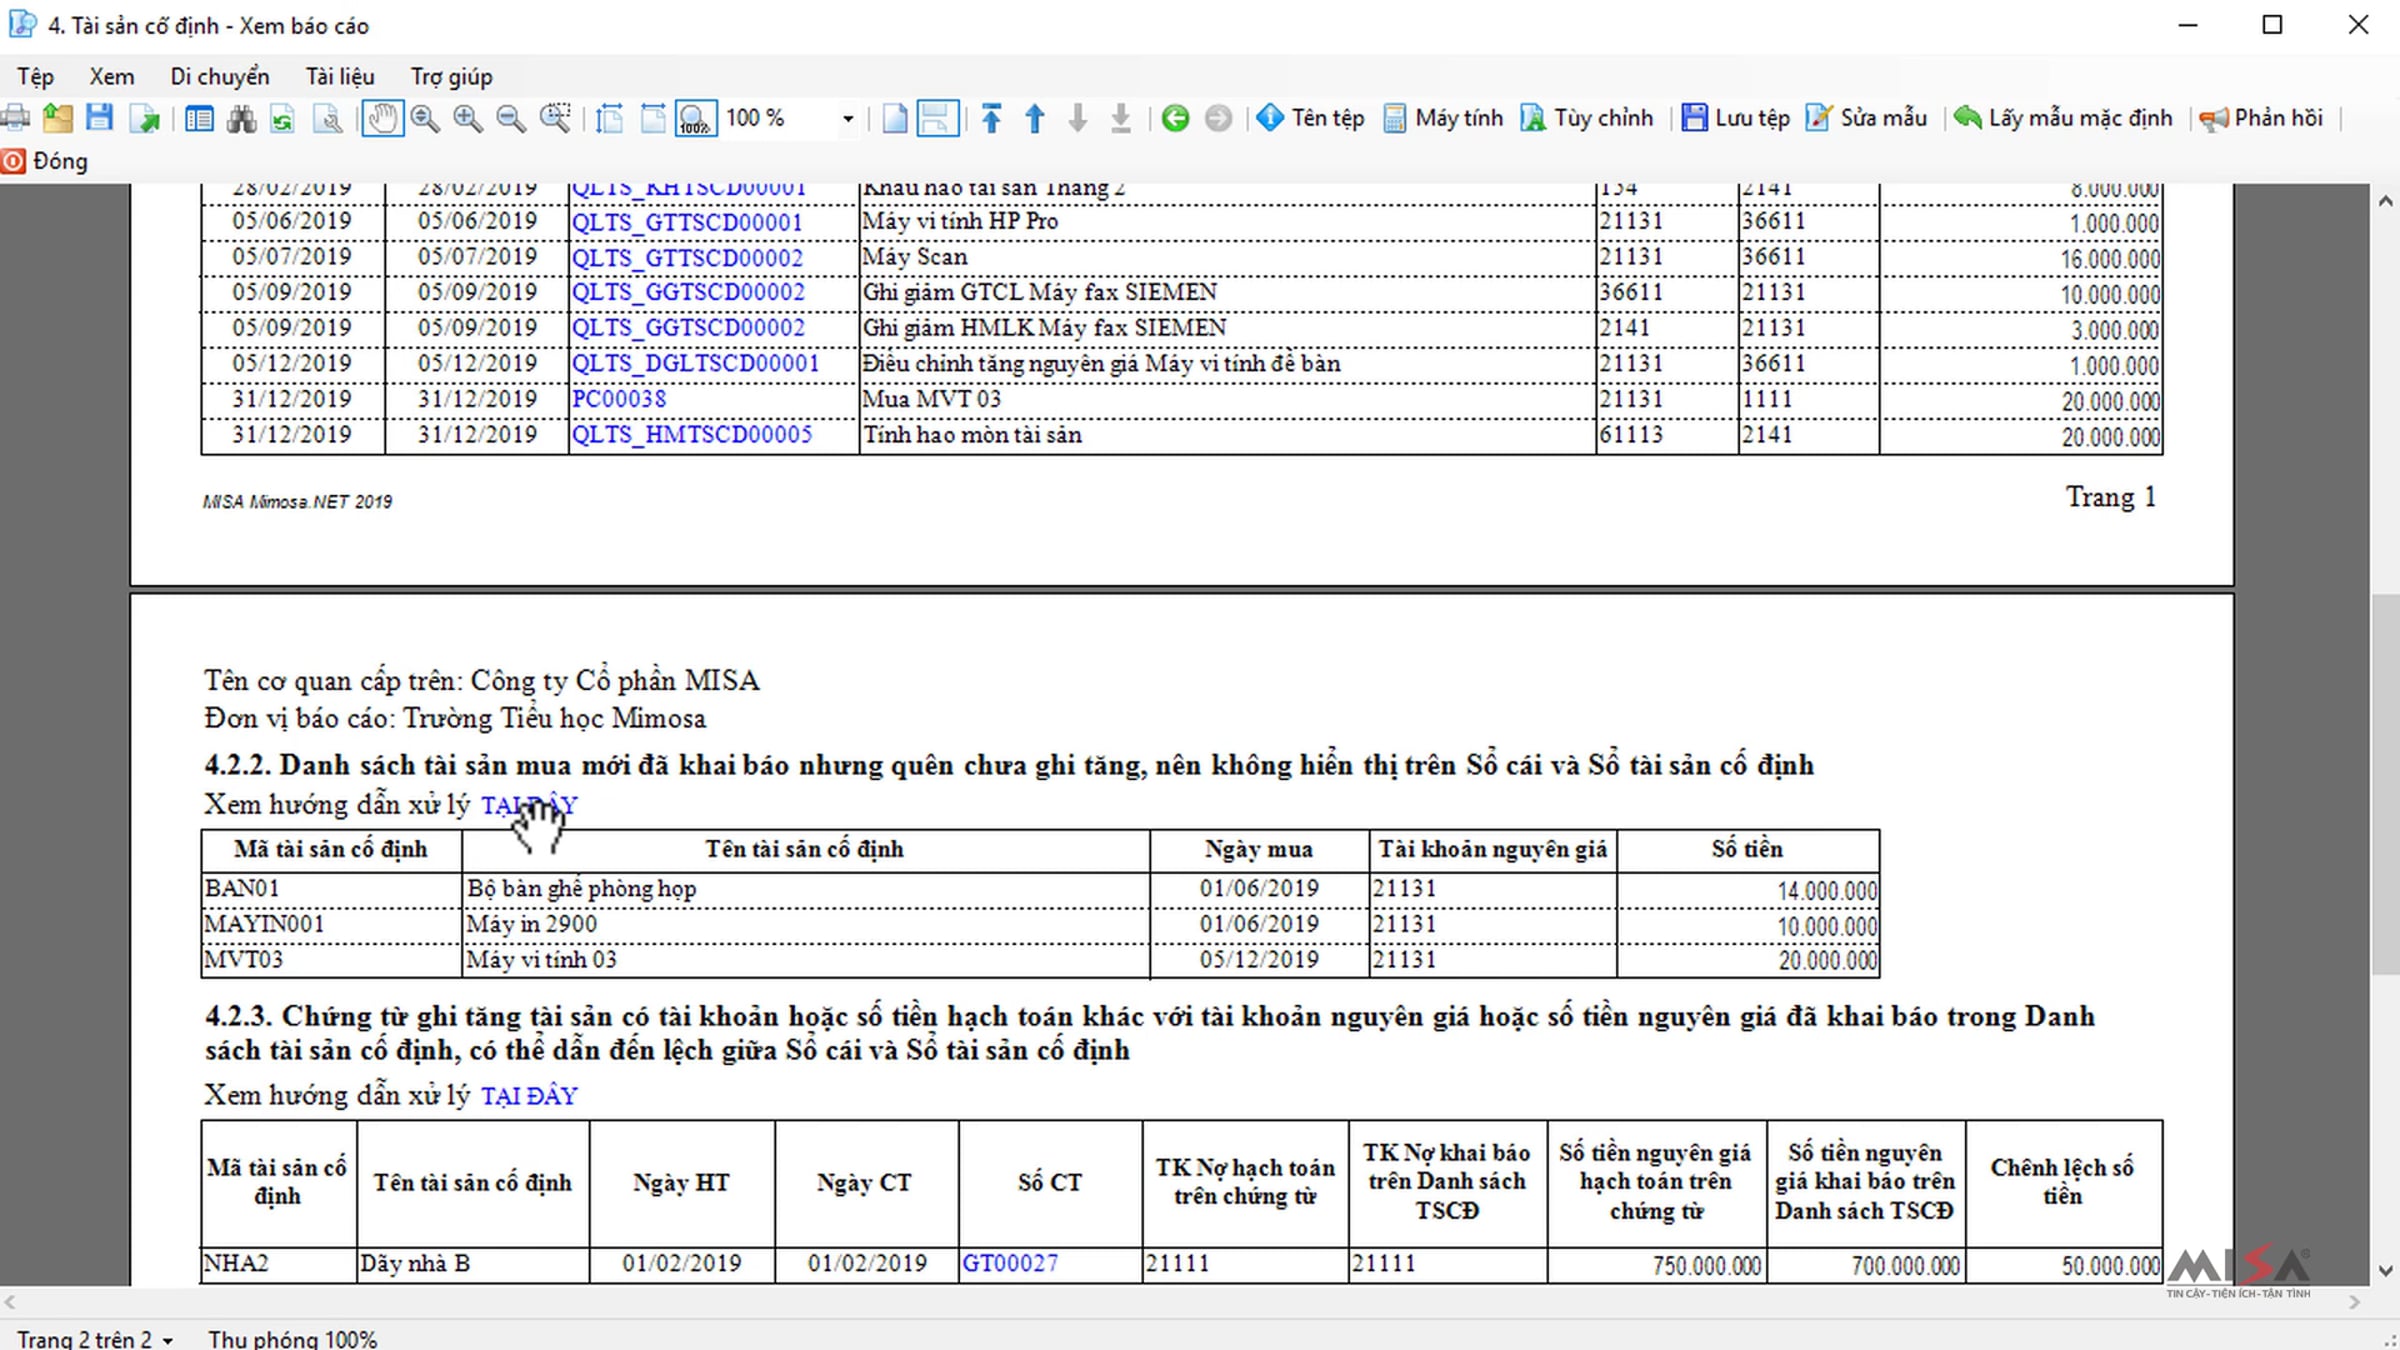The height and width of the screenshot is (1350, 2400).
Task: Click the Máy in 2900 cell
Action: (806, 924)
